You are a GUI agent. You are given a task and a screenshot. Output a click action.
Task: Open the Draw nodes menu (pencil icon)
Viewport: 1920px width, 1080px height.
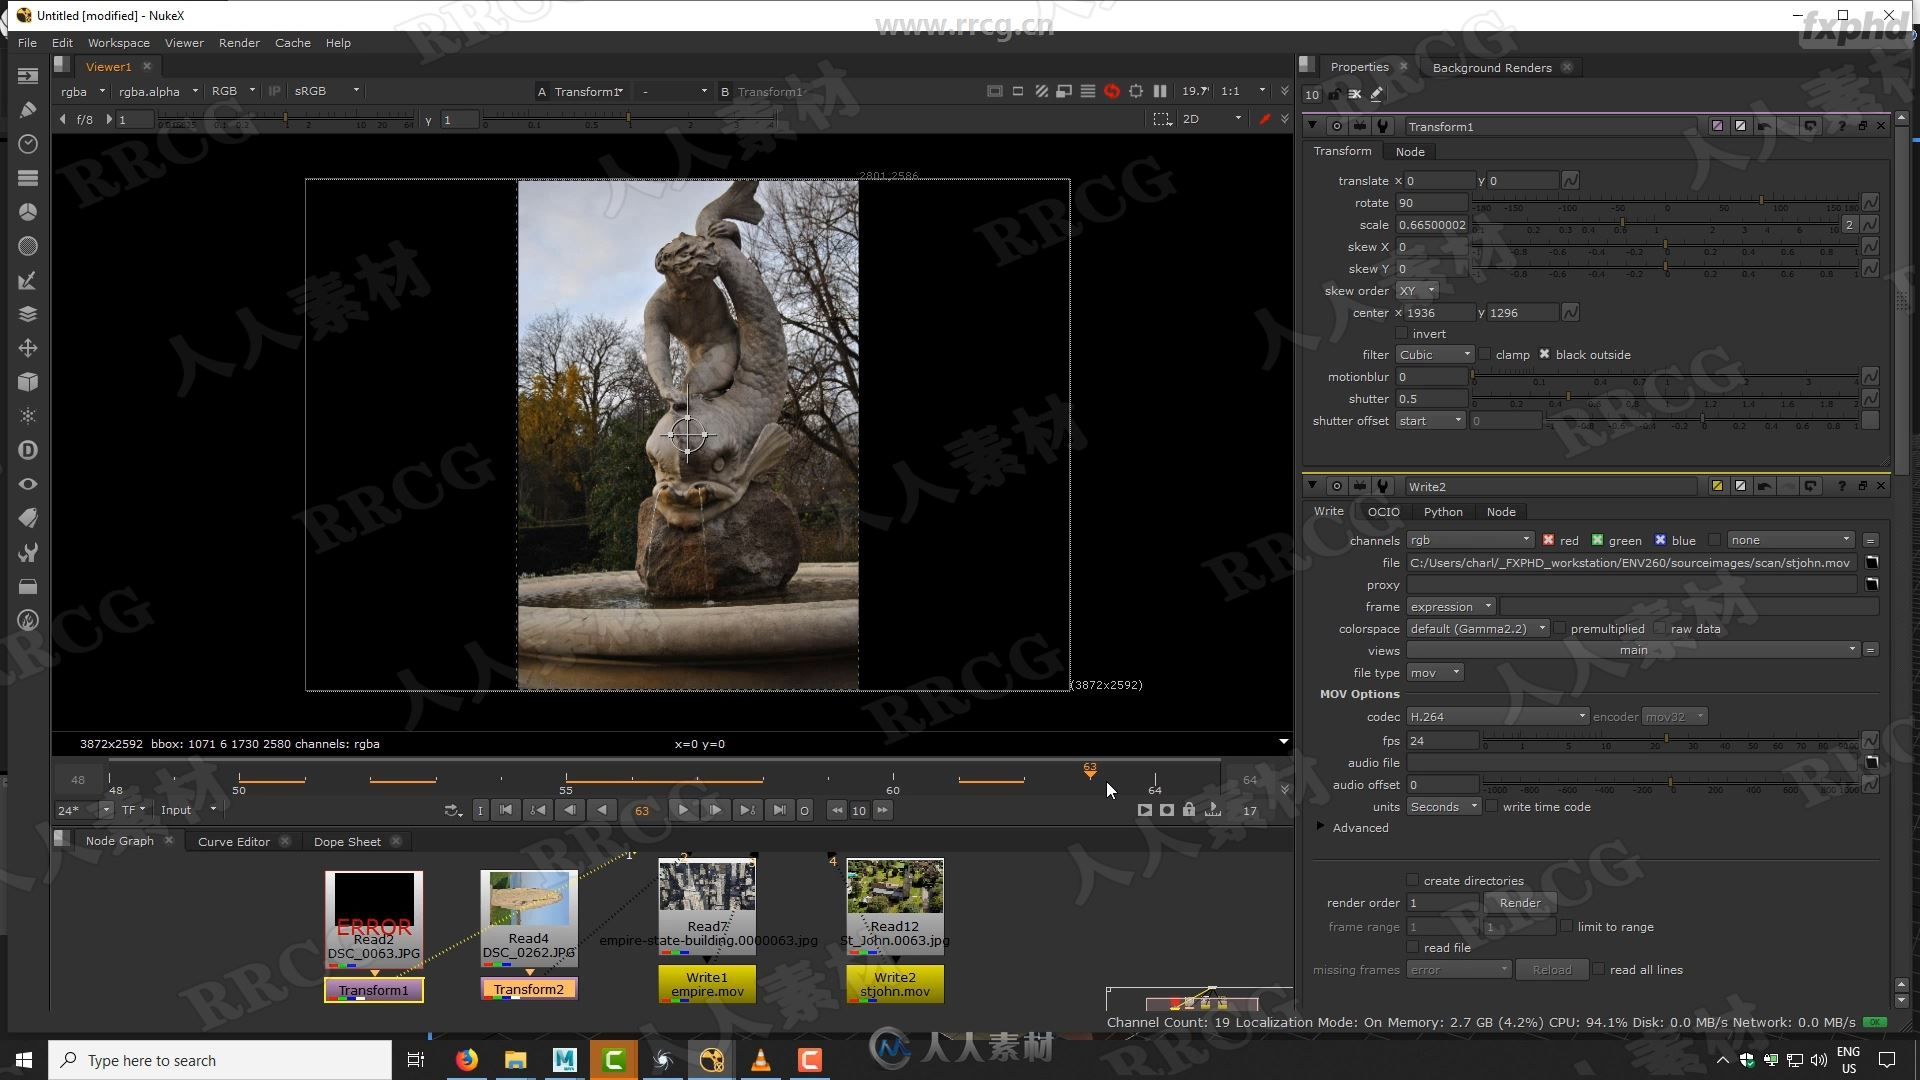[x=28, y=110]
